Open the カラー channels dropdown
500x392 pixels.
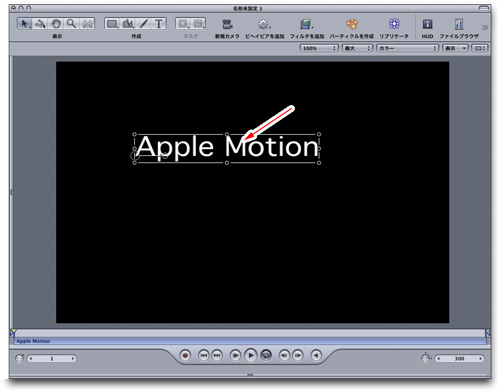click(x=407, y=48)
